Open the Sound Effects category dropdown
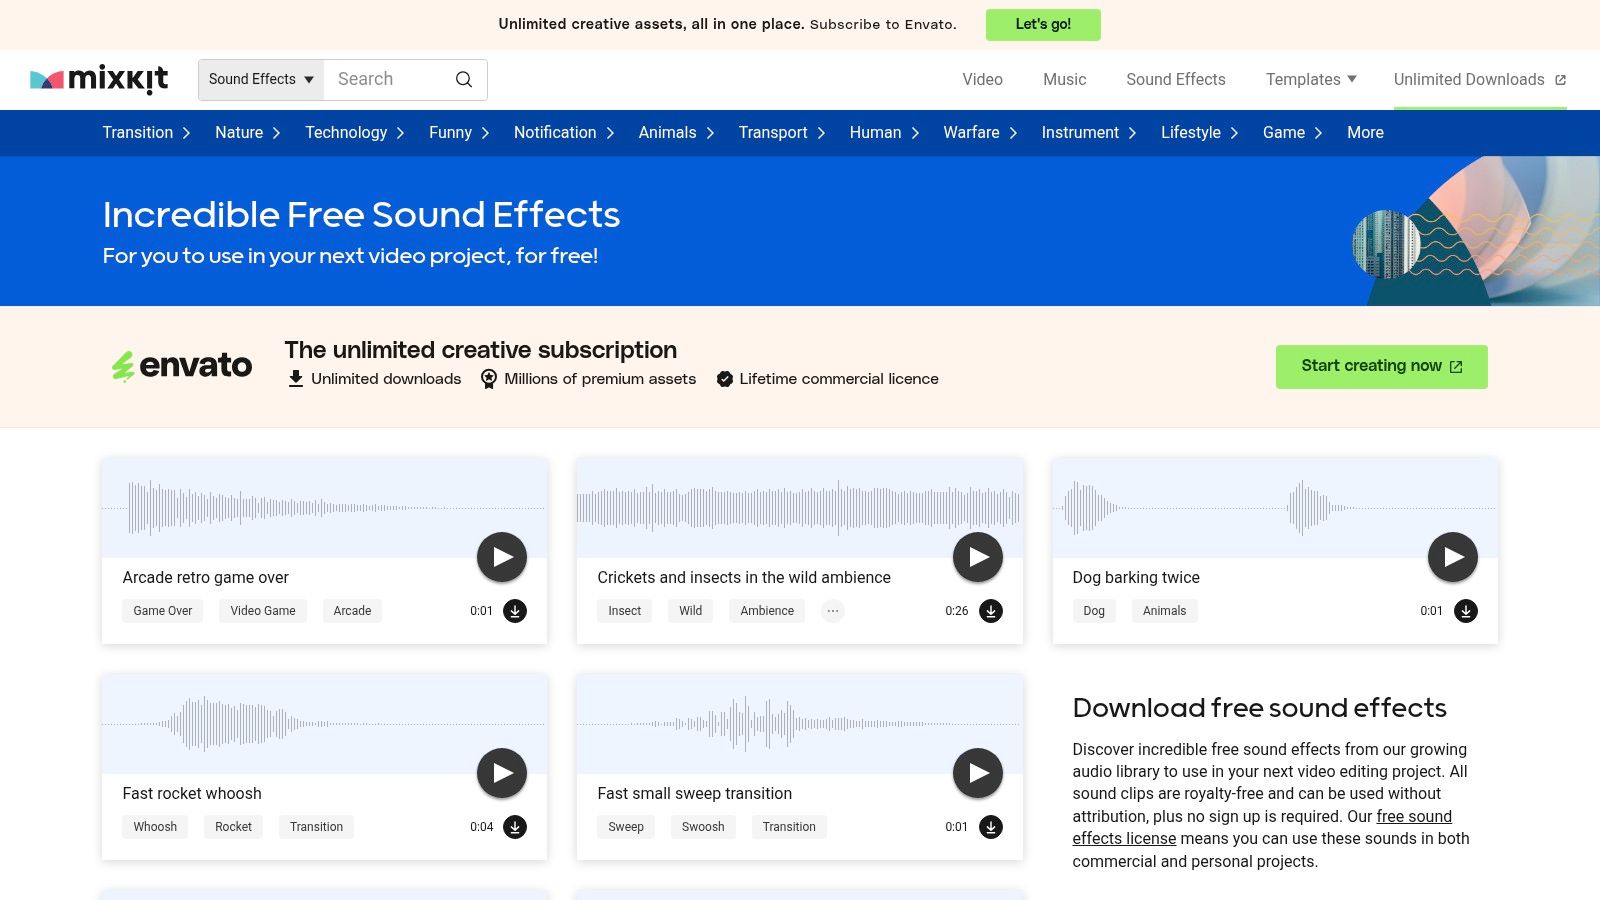 (x=259, y=79)
